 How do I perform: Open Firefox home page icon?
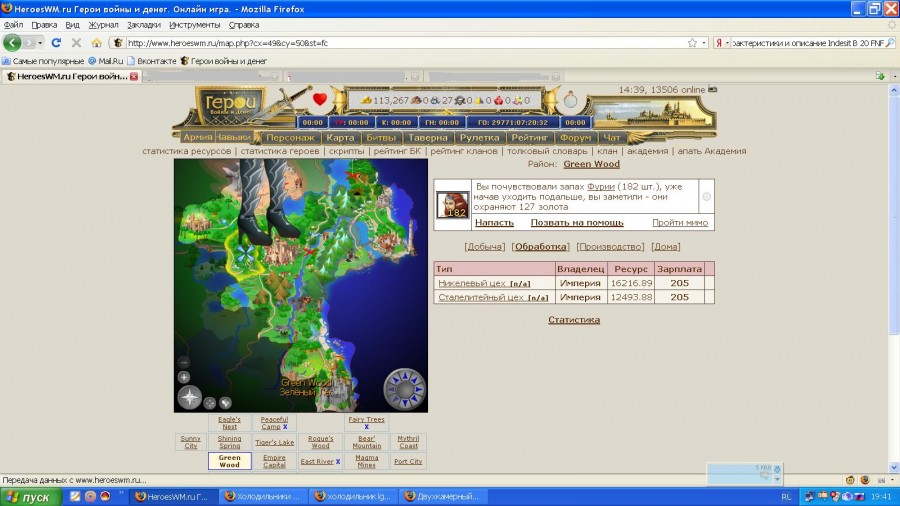coord(96,42)
